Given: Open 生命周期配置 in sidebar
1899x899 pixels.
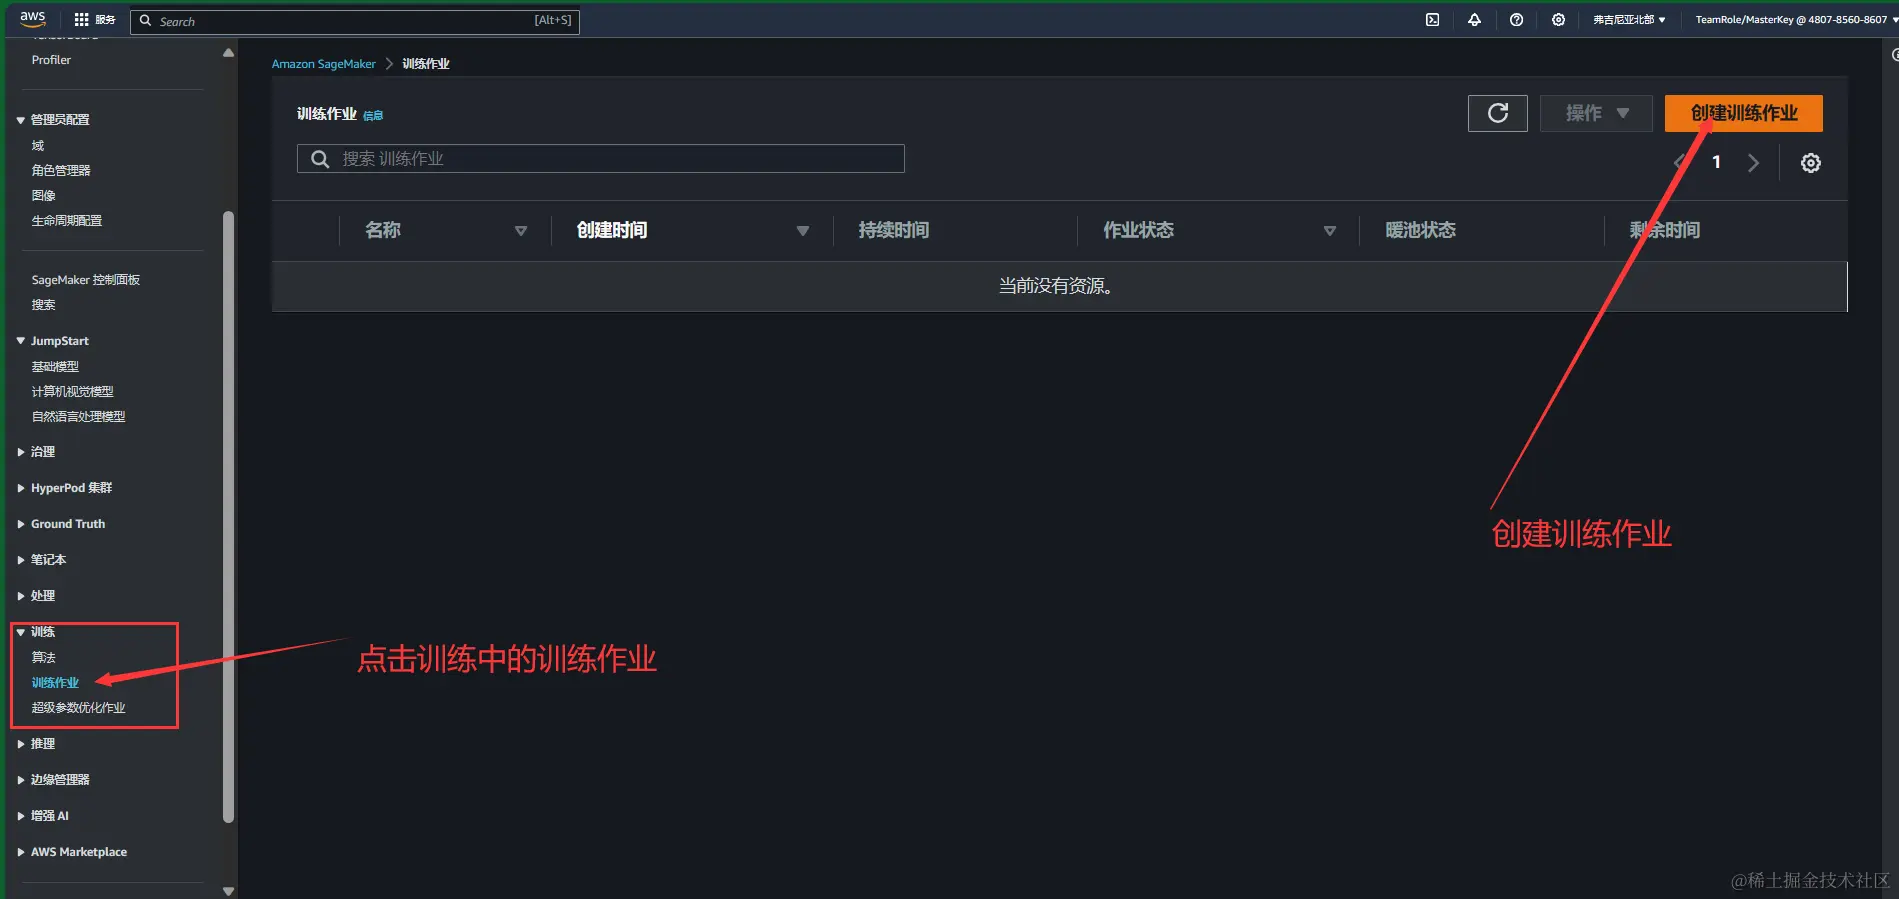Looking at the screenshot, I should [67, 221].
